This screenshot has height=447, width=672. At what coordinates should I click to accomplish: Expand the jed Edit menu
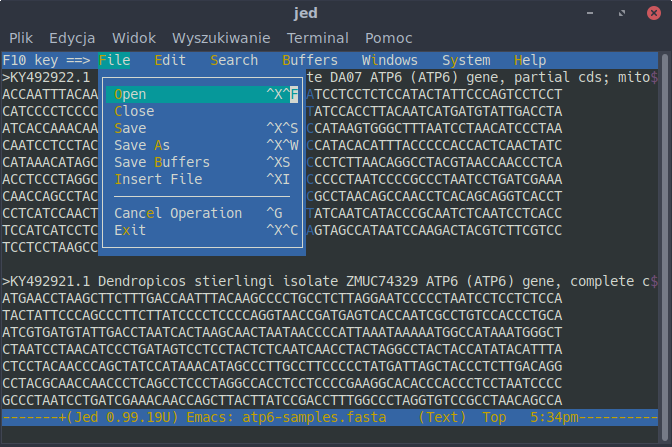pyautogui.click(x=170, y=60)
